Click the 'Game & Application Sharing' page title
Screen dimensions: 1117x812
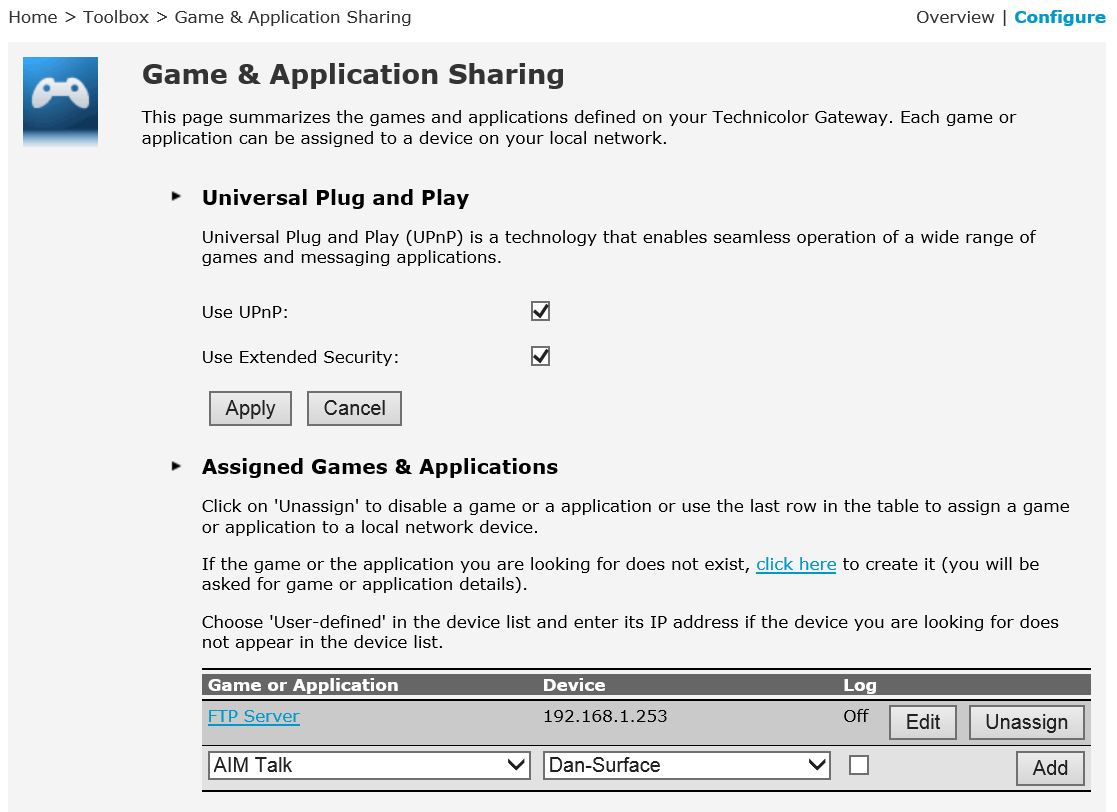pyautogui.click(x=353, y=75)
